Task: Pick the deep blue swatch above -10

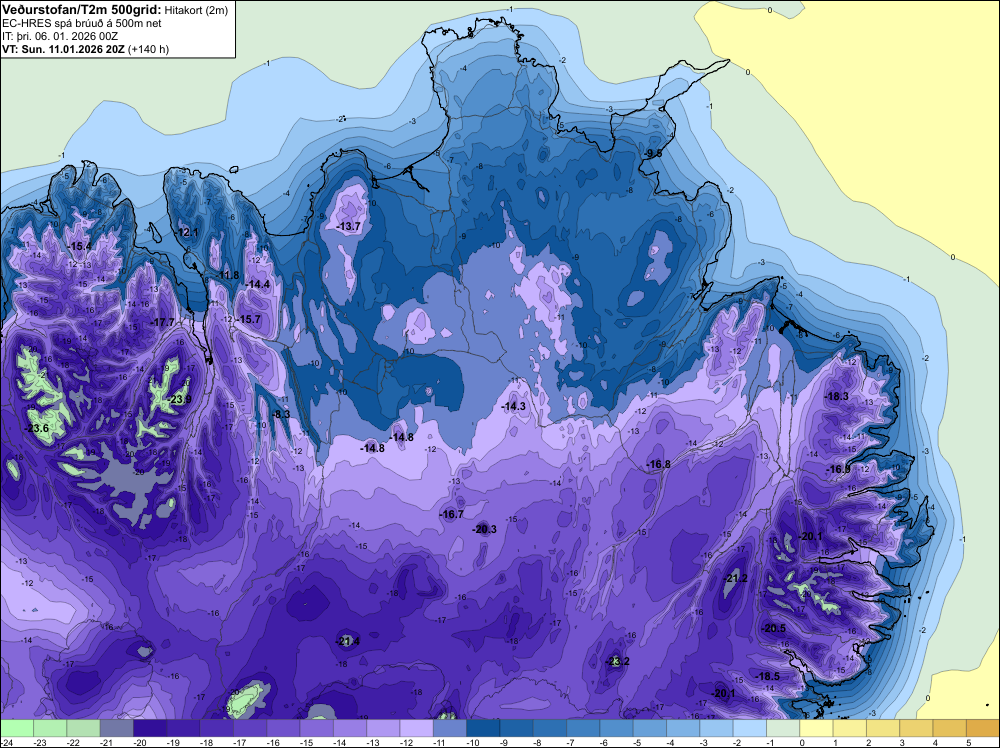Action: pos(483,728)
